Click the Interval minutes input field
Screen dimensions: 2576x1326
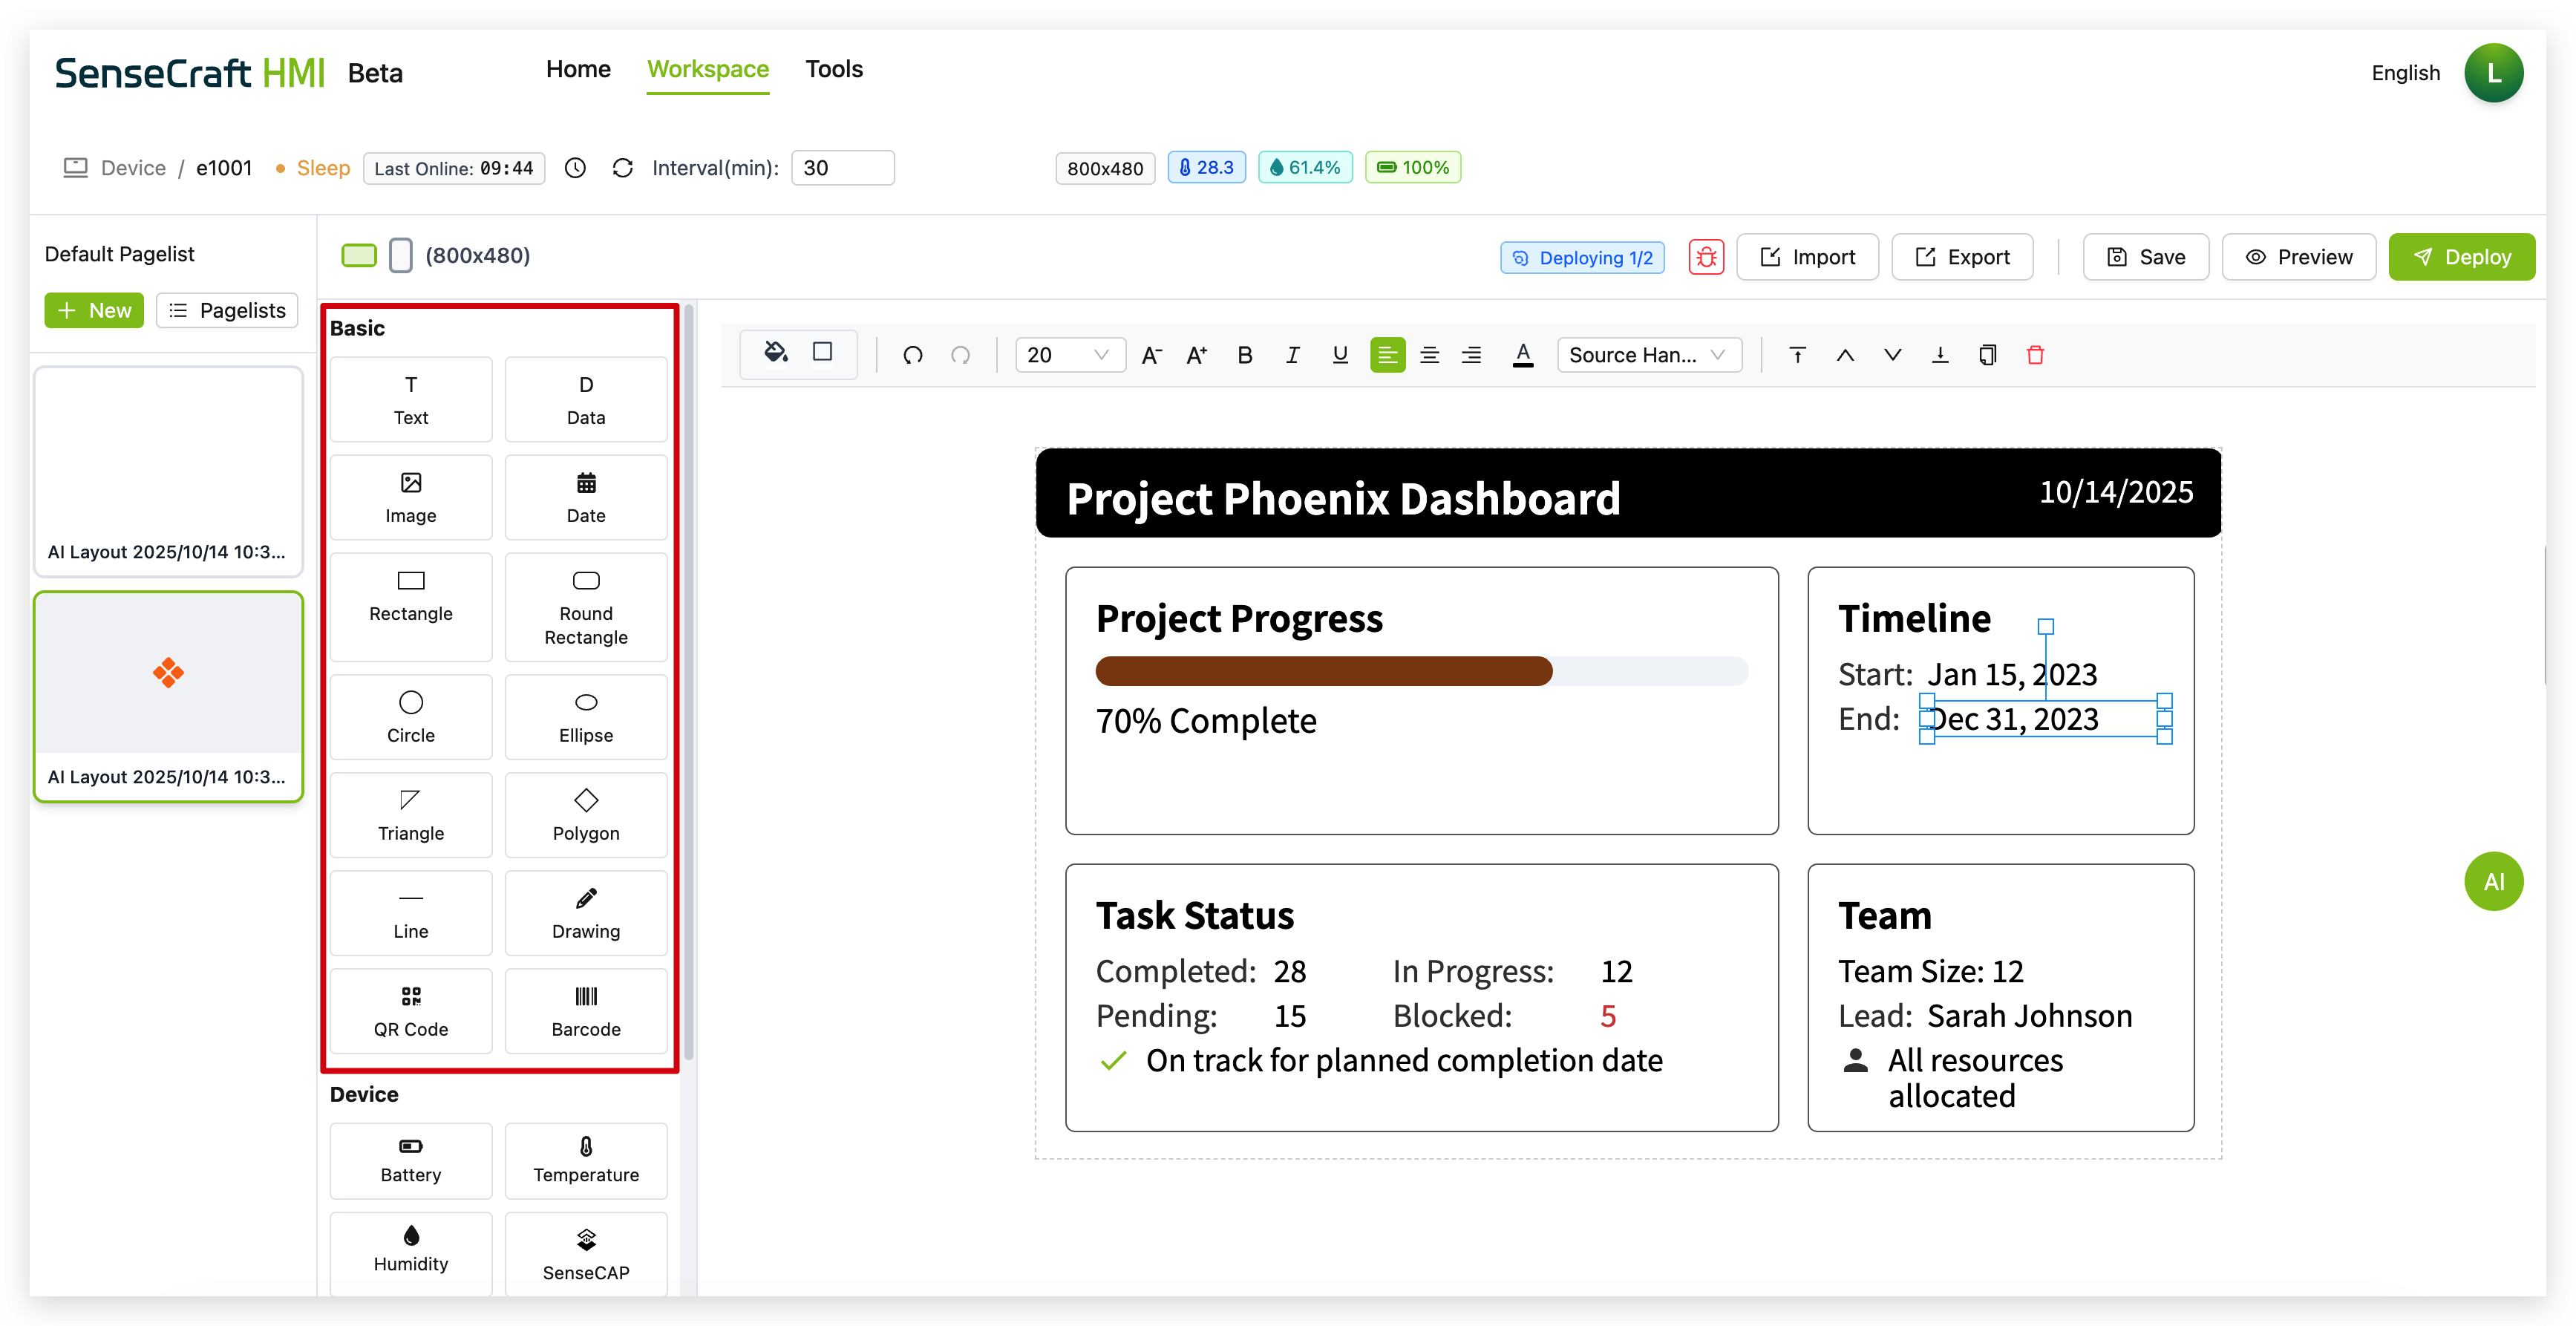click(x=842, y=168)
